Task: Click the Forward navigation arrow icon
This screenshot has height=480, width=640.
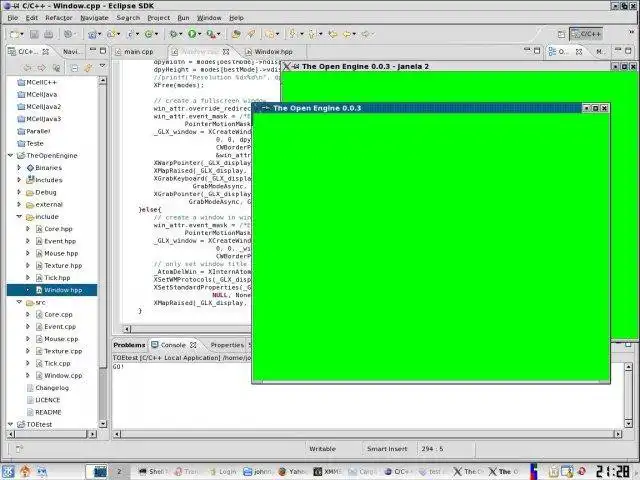Action: coord(366,34)
